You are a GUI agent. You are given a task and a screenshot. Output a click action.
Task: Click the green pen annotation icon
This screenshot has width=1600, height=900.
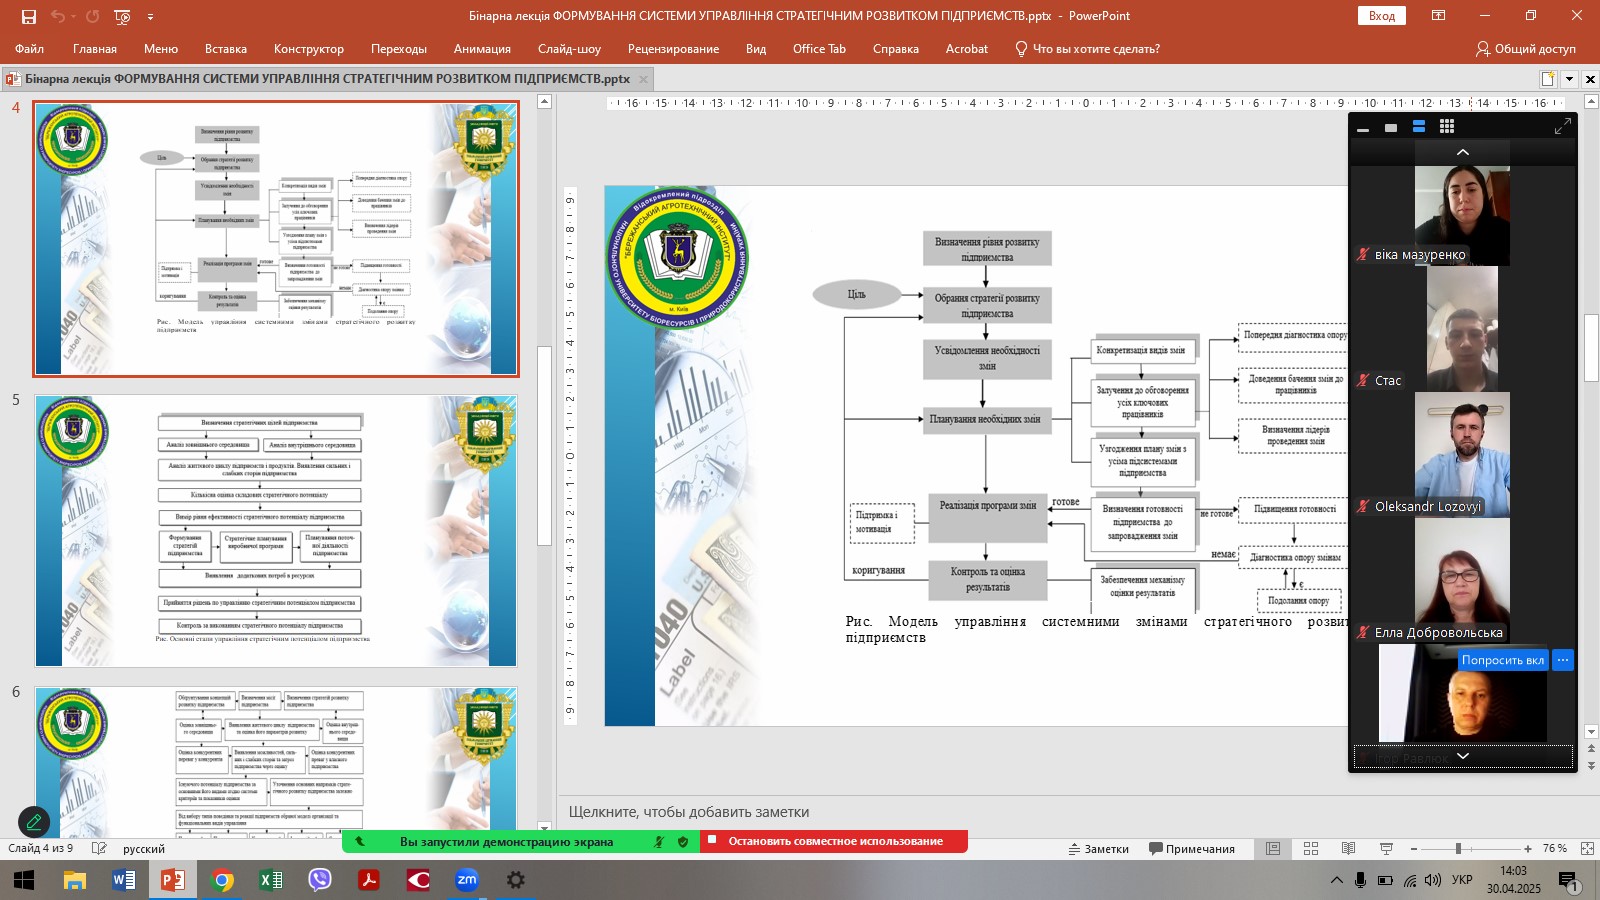point(34,822)
